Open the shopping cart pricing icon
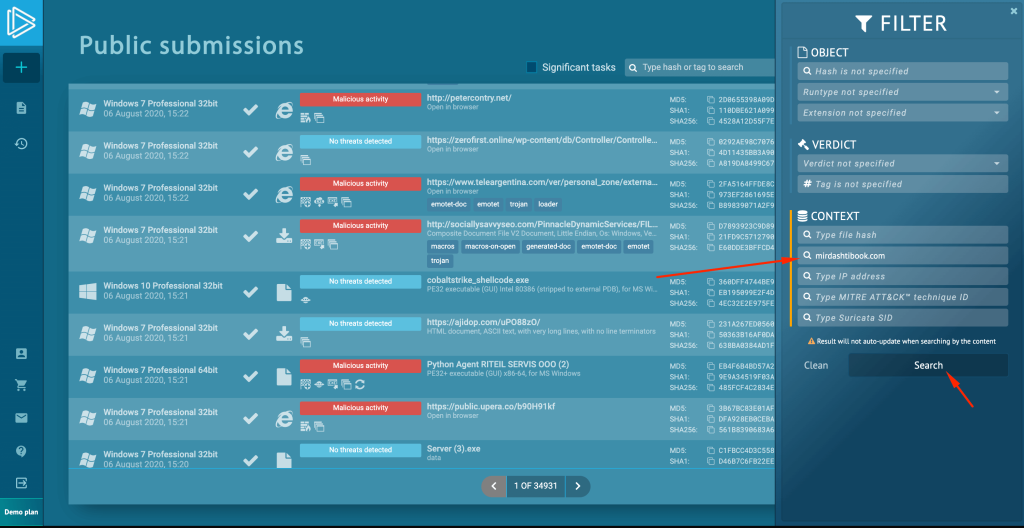 point(21,385)
